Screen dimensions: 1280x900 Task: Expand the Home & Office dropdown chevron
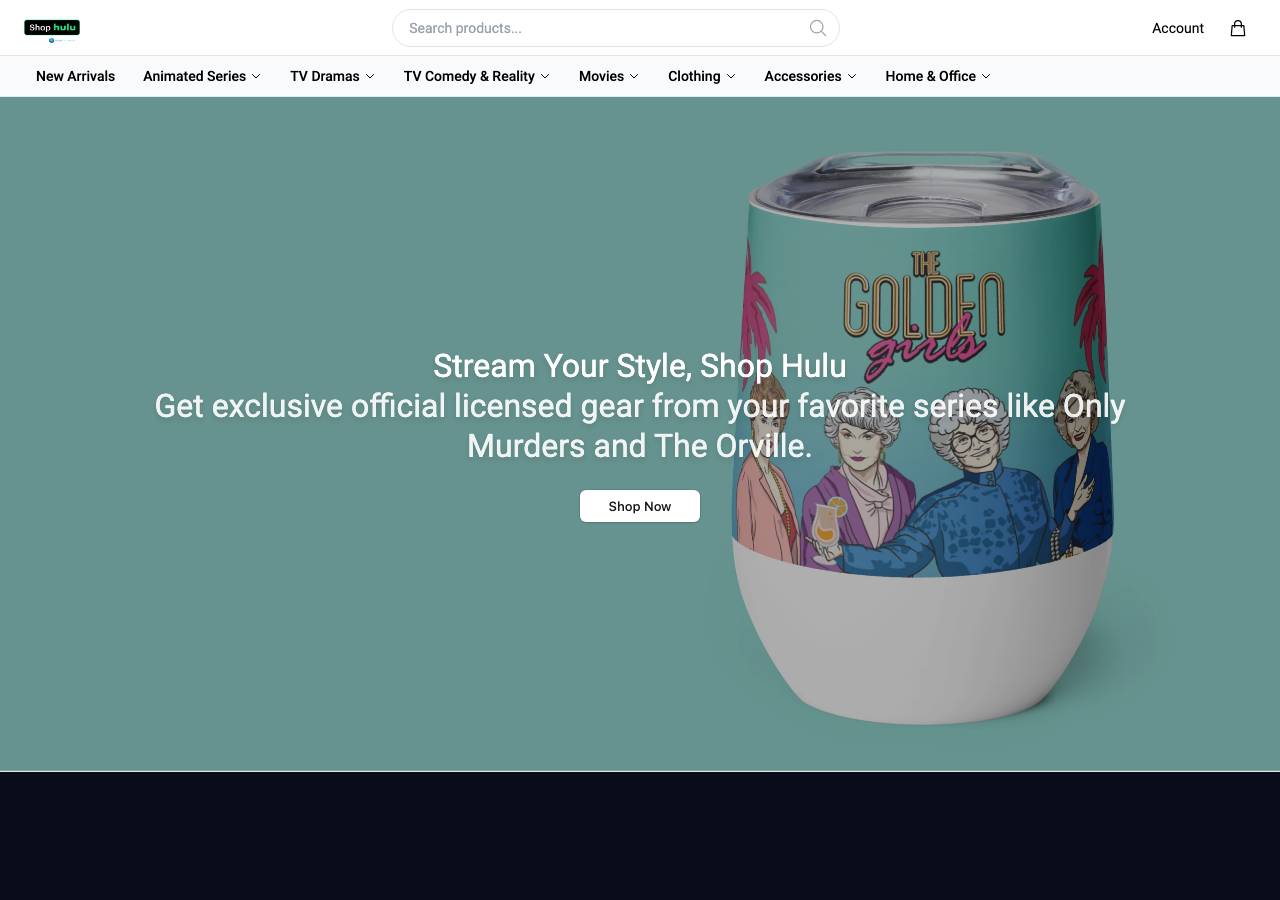click(x=986, y=76)
